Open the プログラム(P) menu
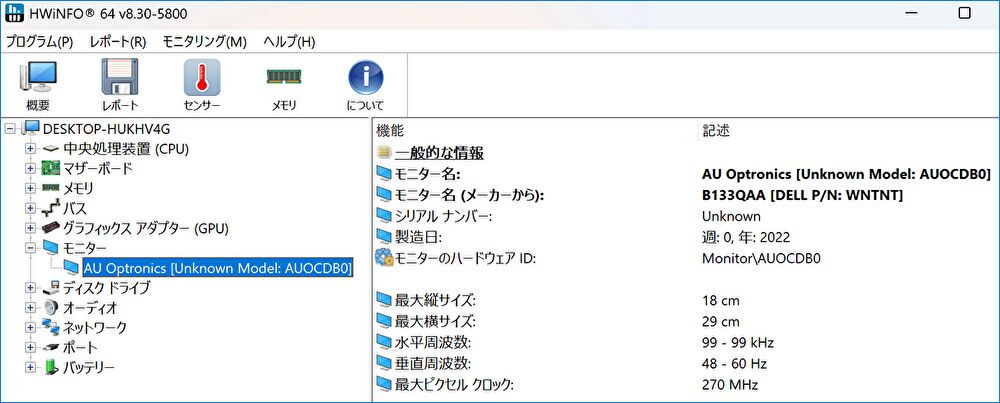 [x=40, y=41]
